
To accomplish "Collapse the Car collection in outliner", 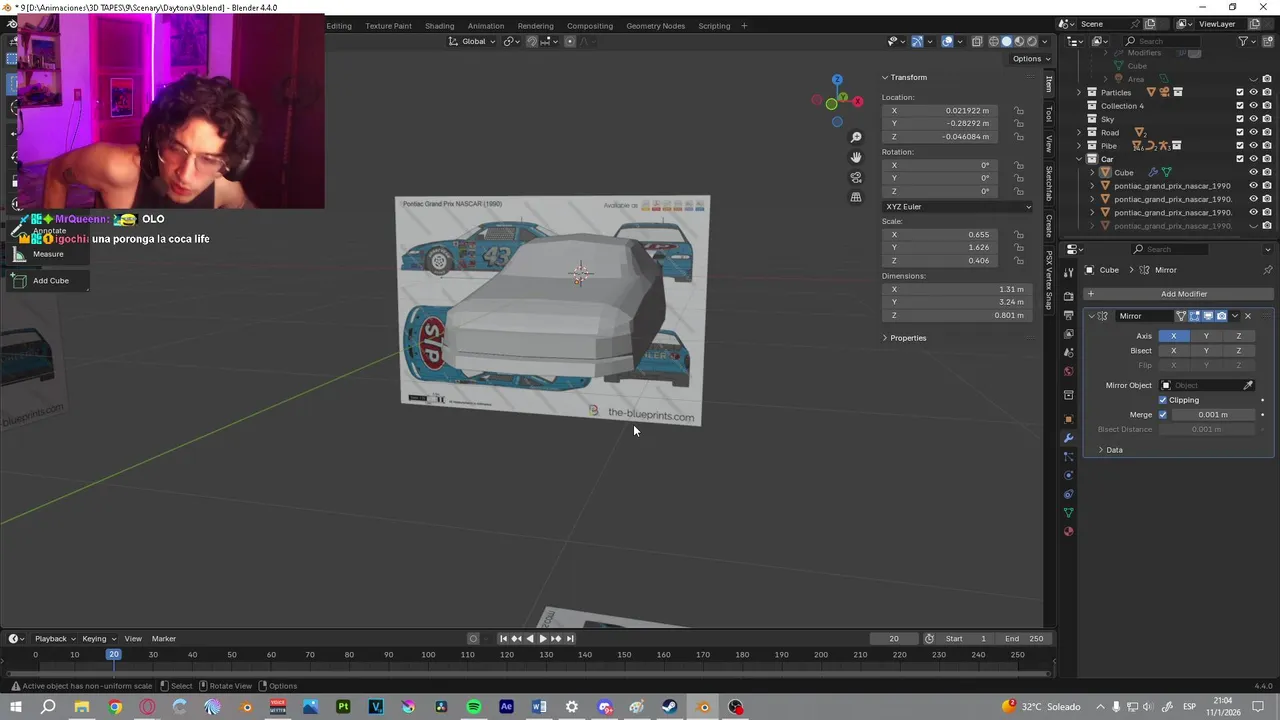I will point(1080,159).
